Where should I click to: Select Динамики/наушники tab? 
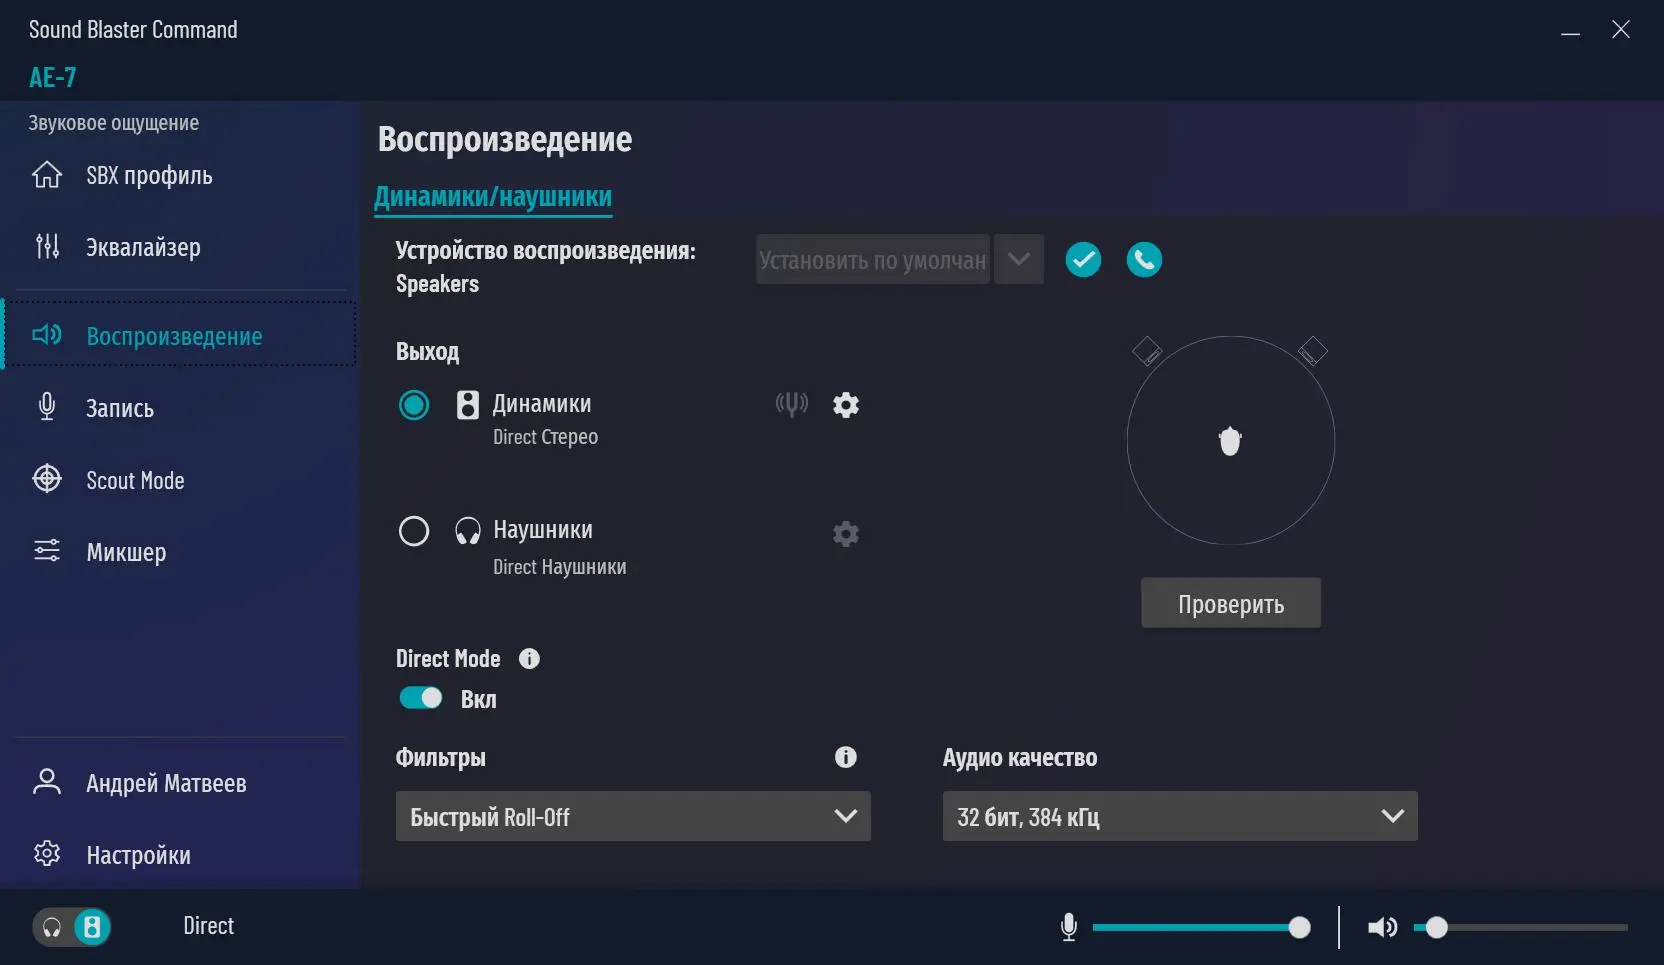click(x=493, y=197)
